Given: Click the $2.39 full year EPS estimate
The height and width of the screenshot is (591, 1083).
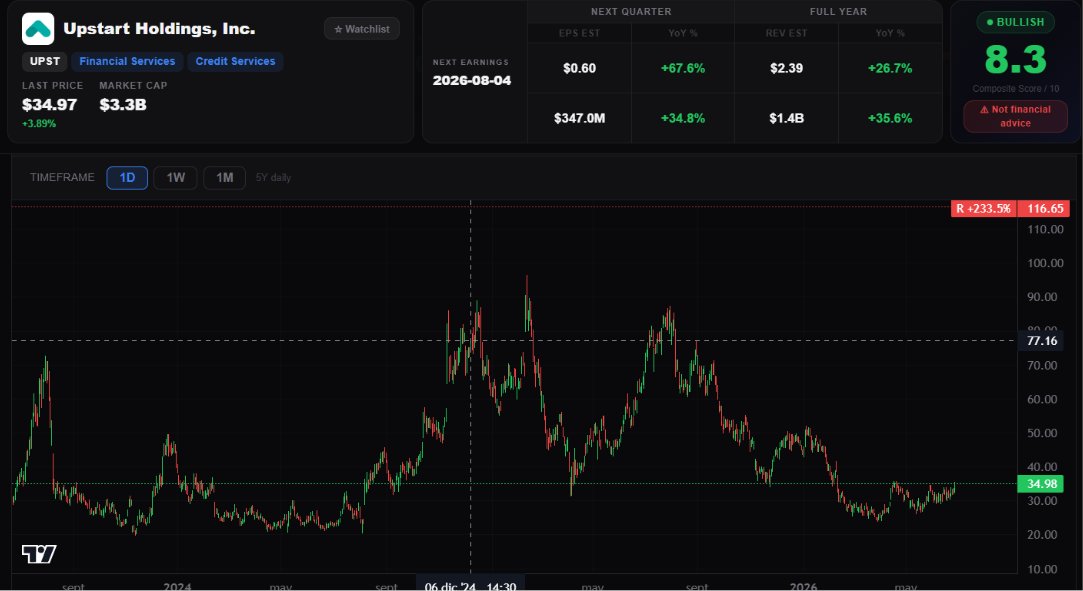Looking at the screenshot, I should 787,68.
